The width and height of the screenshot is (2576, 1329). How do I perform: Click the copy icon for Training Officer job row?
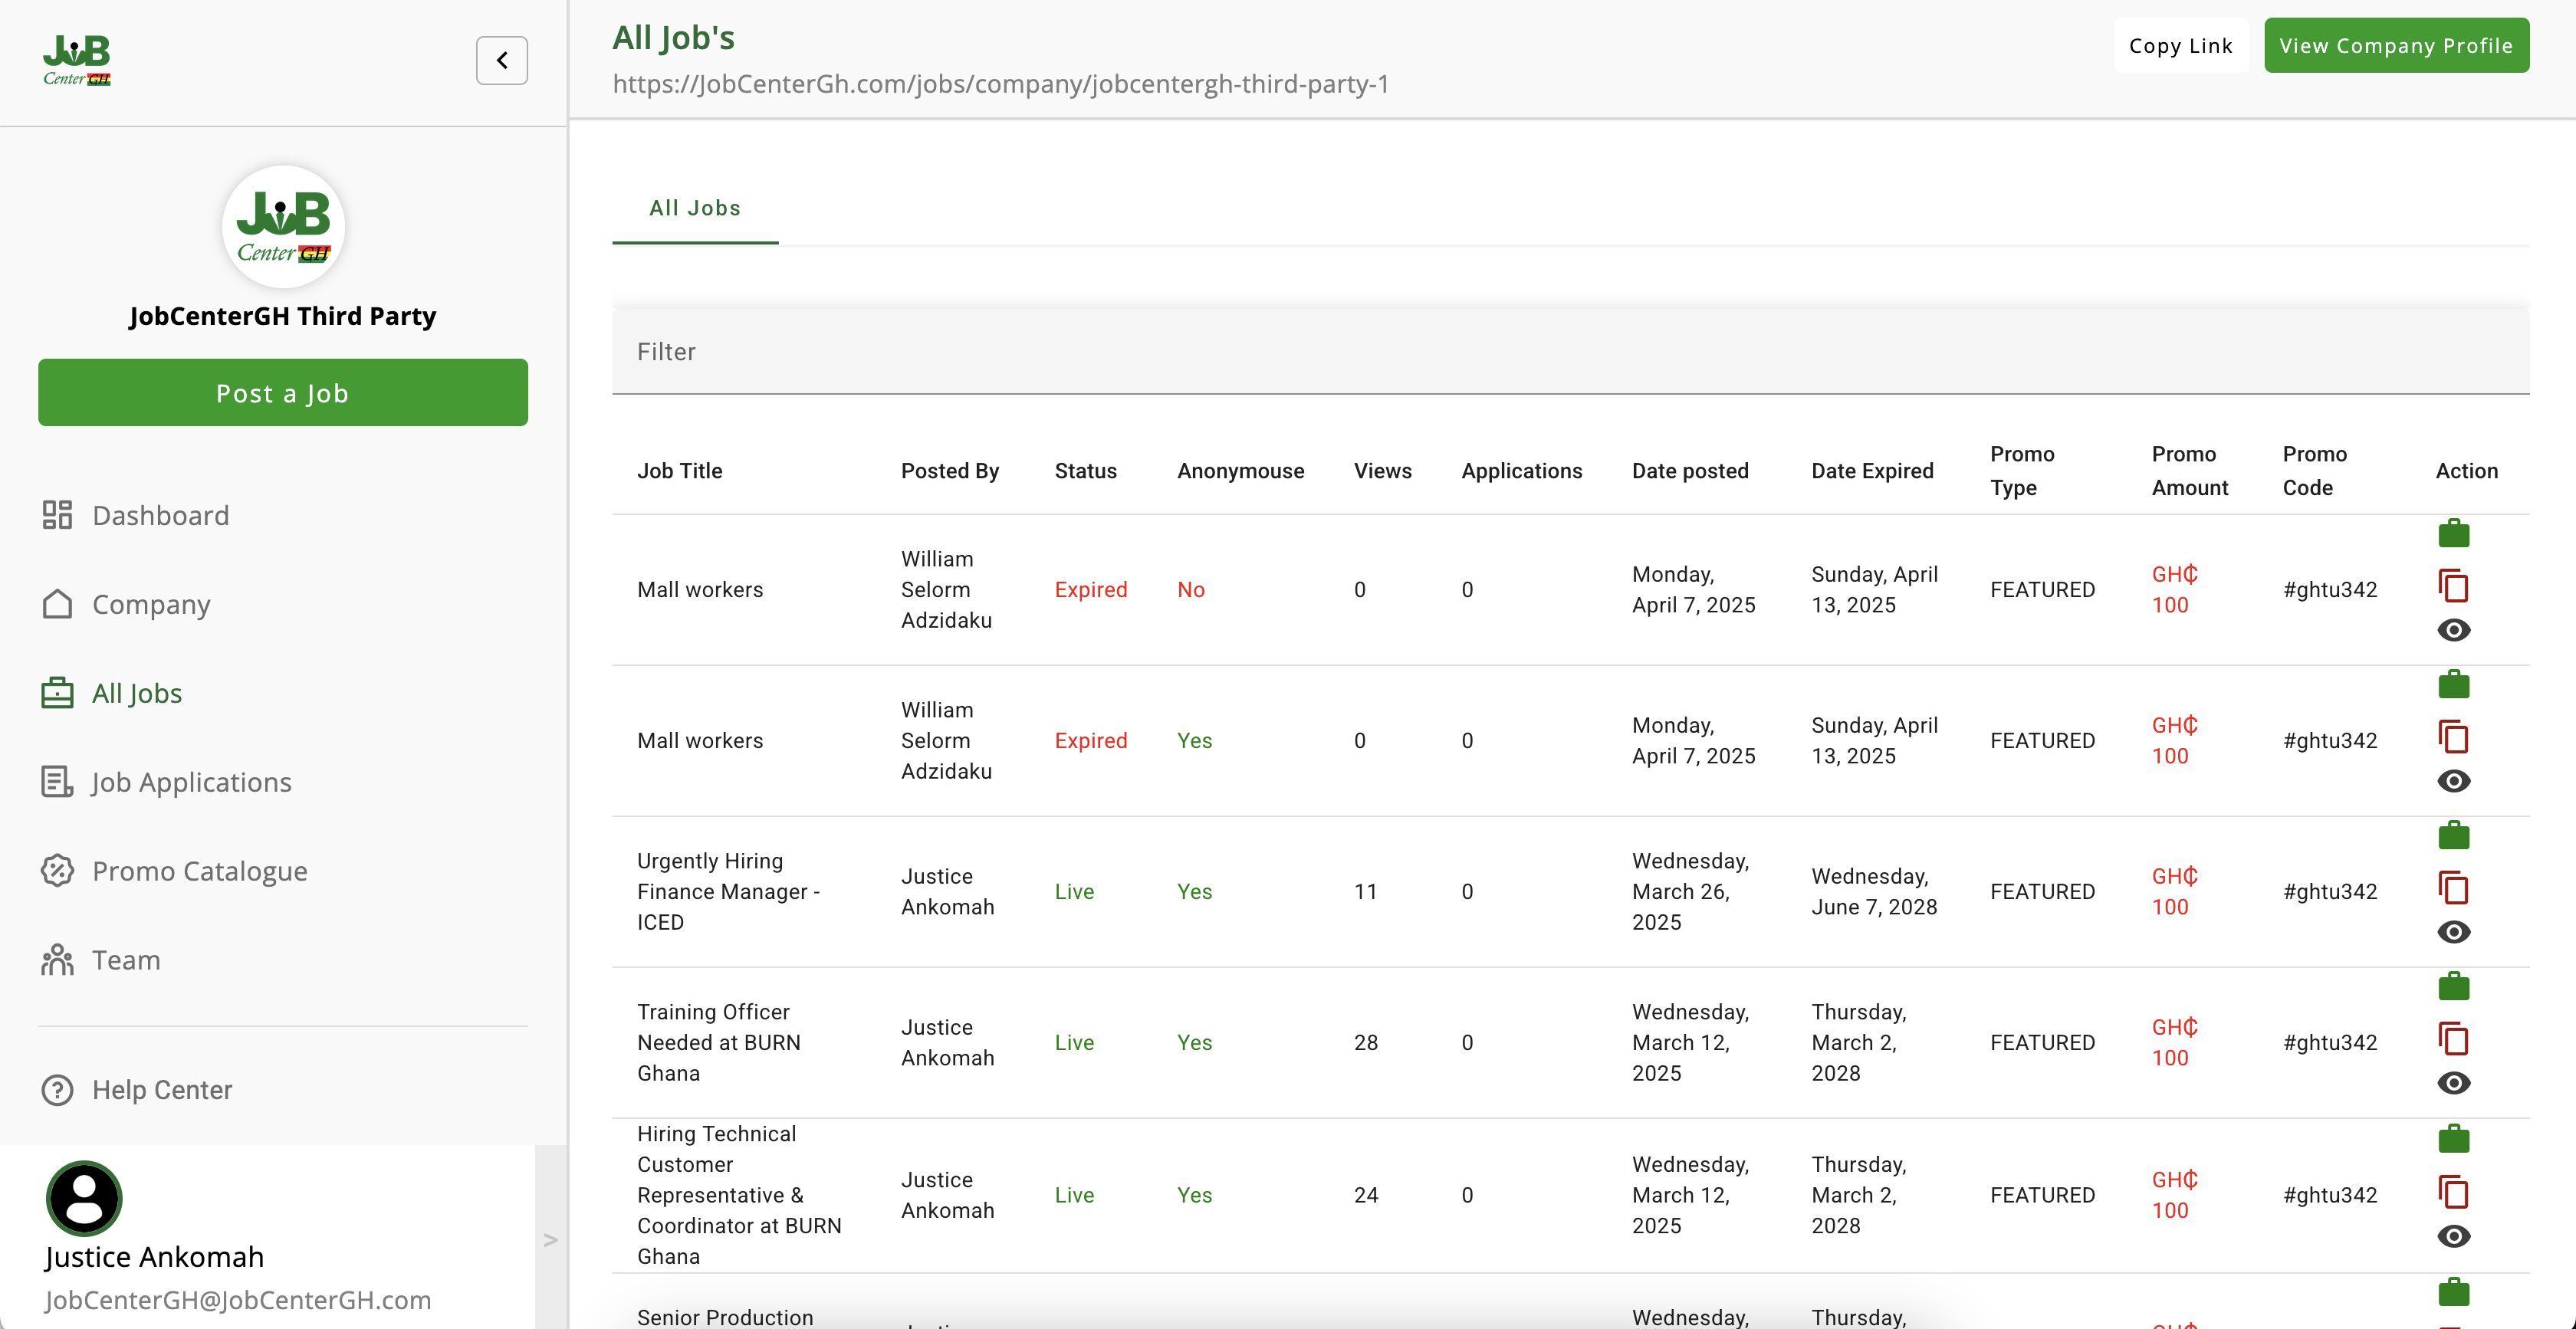[2453, 1039]
